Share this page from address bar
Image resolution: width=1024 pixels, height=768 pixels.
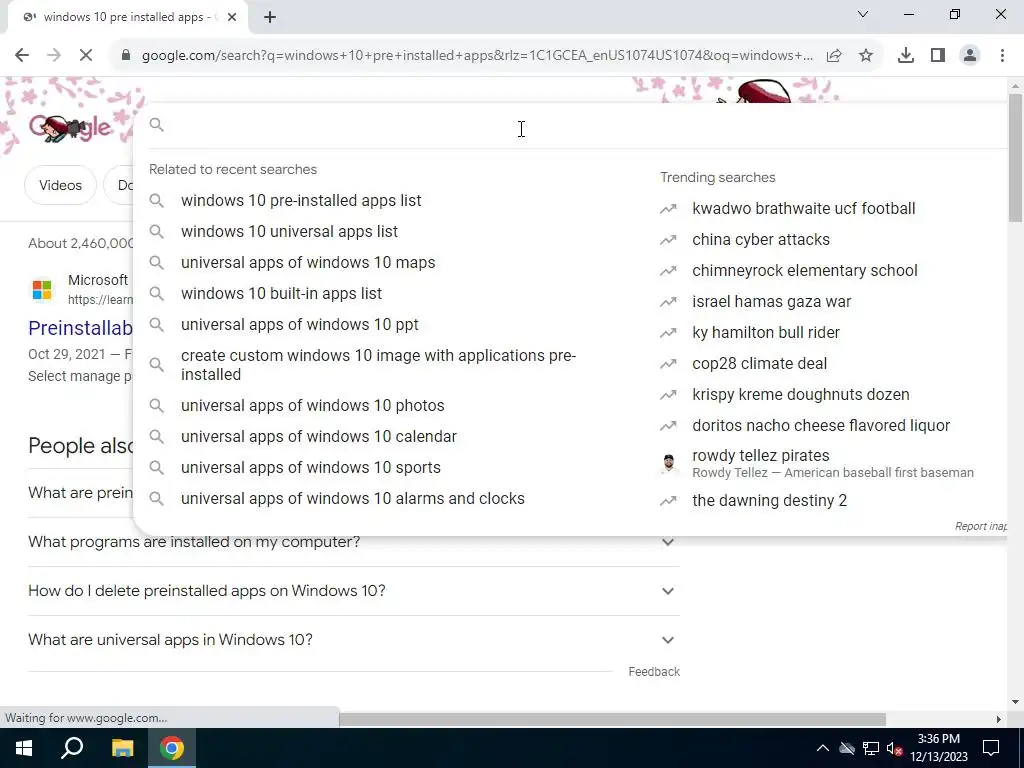point(834,56)
